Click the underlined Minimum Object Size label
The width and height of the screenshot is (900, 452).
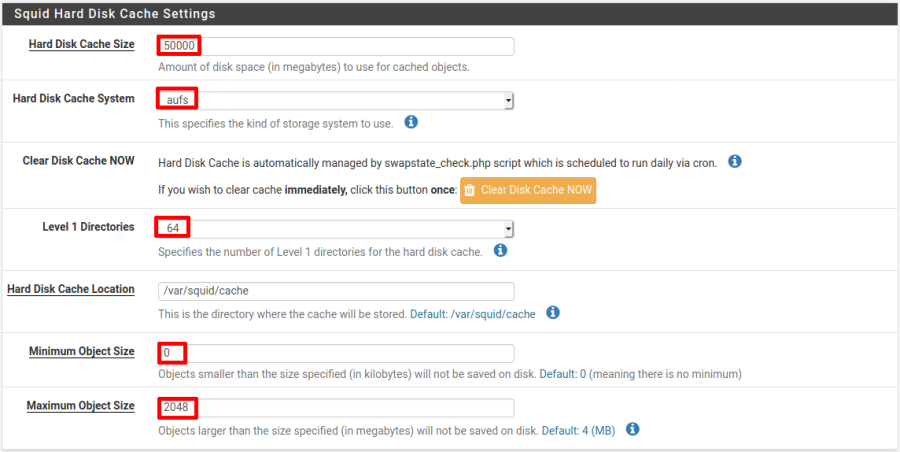[81, 351]
